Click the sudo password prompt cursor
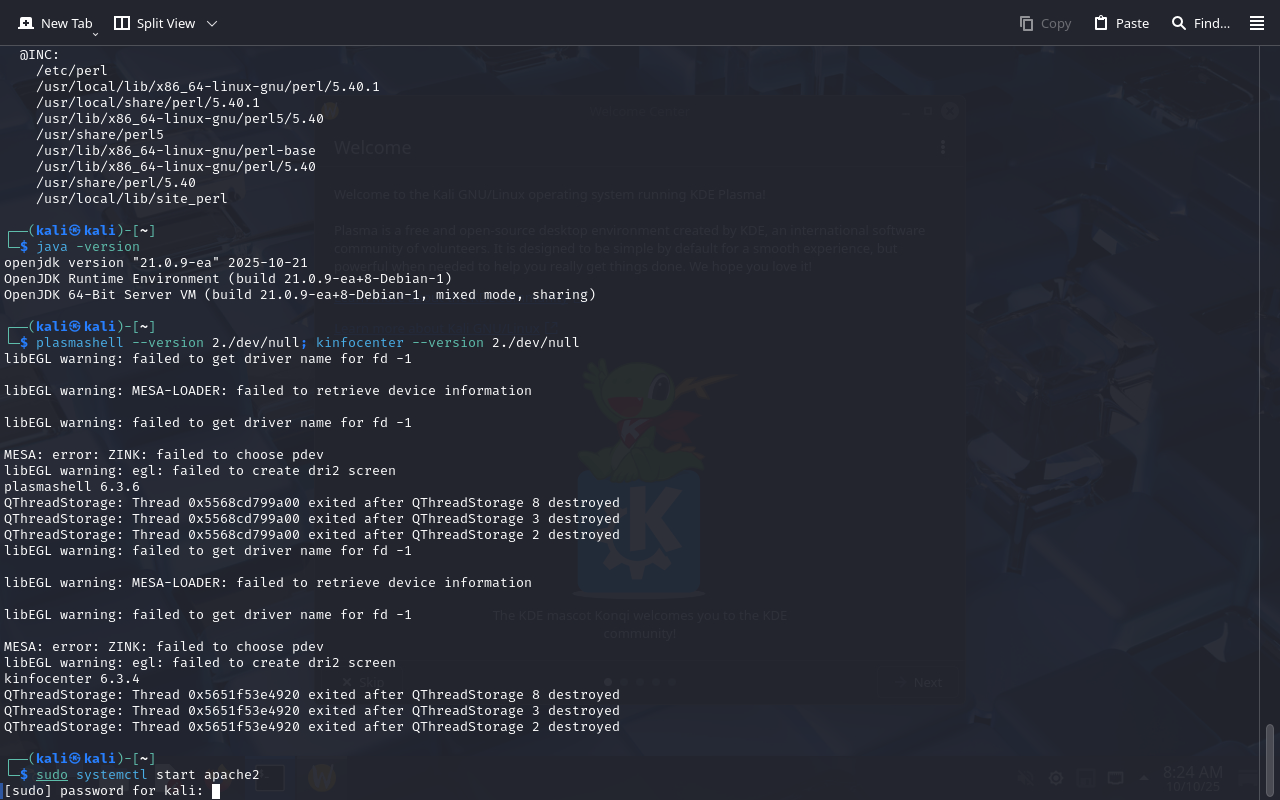 [x=216, y=791]
